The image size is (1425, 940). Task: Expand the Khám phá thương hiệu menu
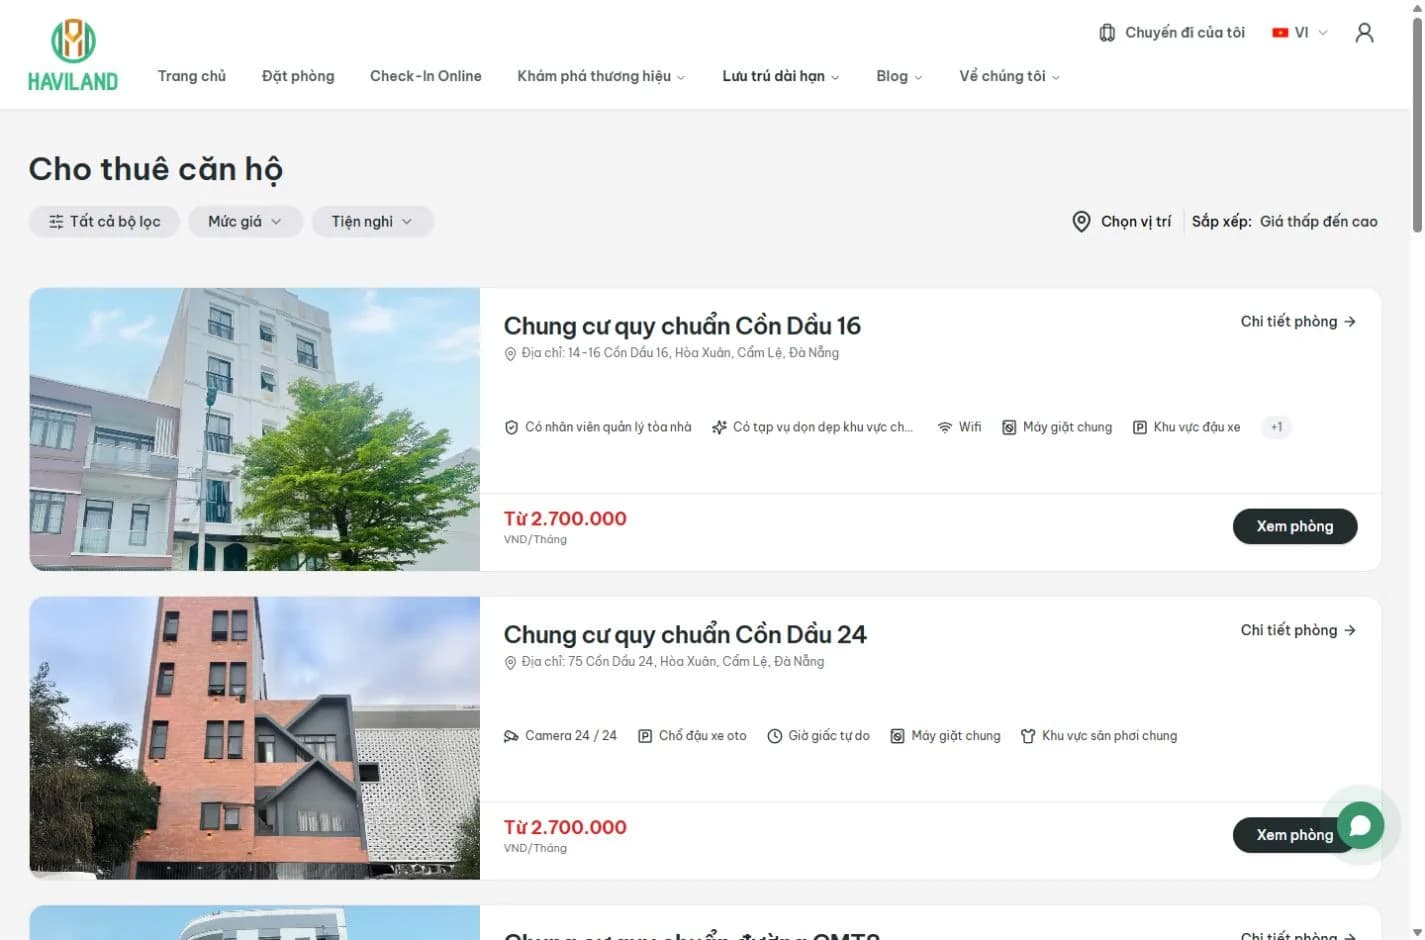click(601, 76)
